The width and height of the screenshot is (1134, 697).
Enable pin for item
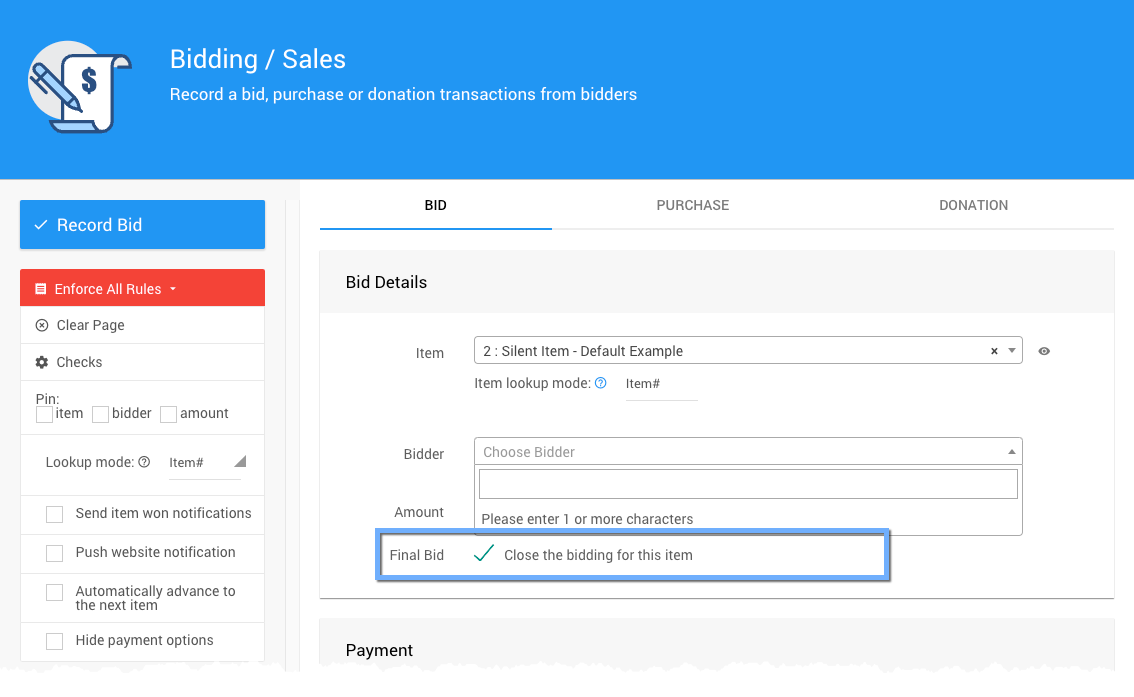coord(44,414)
